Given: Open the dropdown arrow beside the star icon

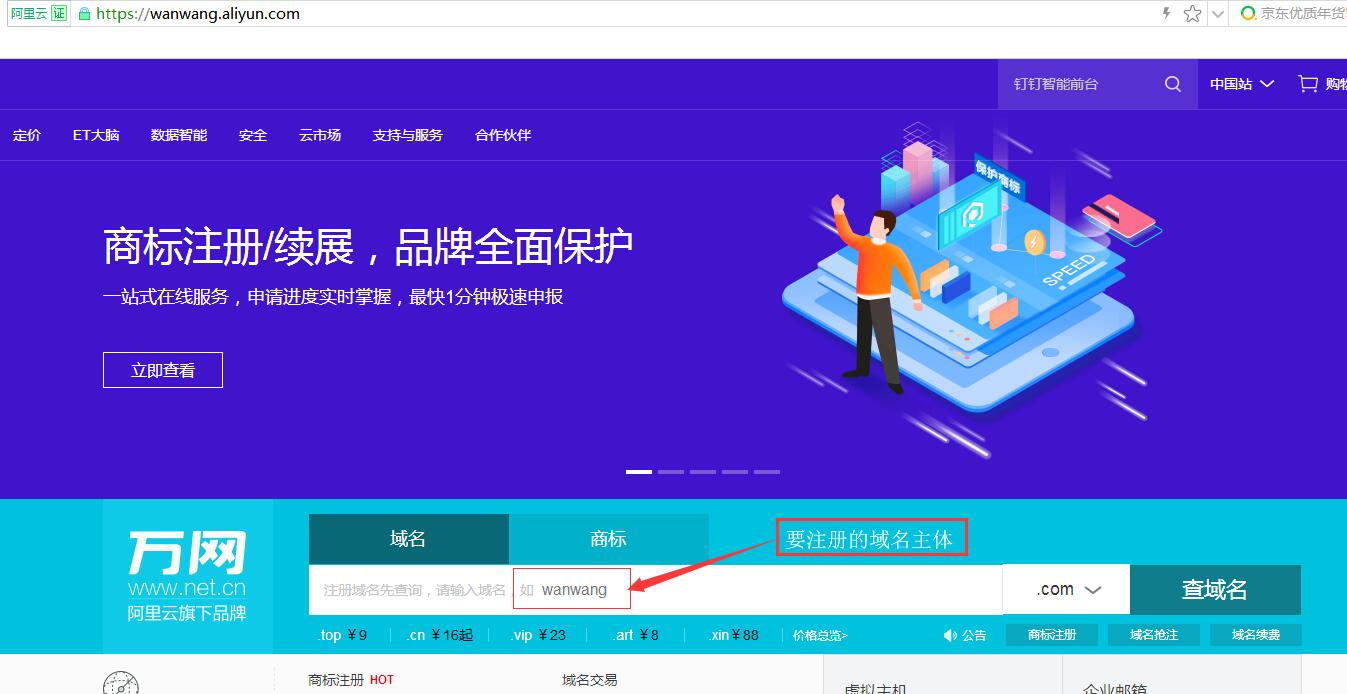Looking at the screenshot, I should (x=1216, y=14).
